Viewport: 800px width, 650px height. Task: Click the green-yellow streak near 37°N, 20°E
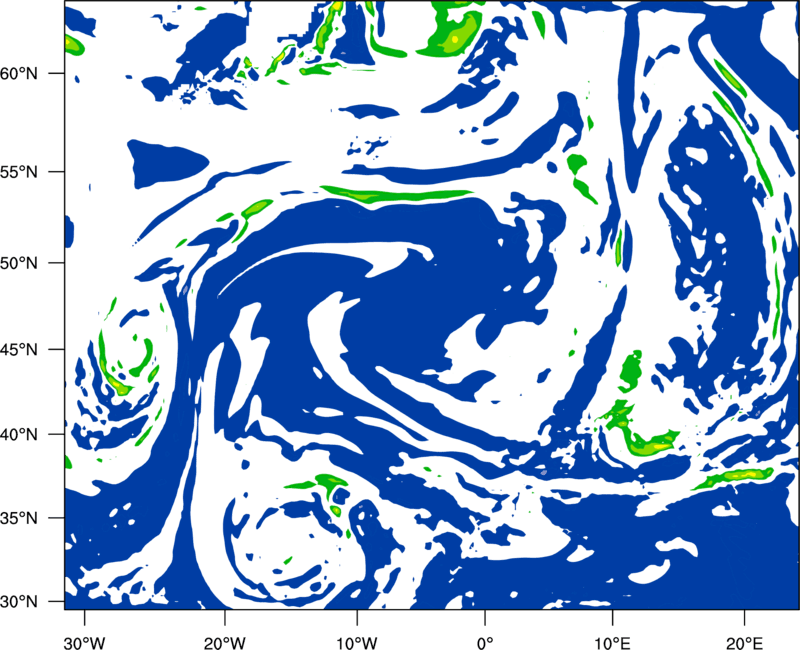pyautogui.click(x=733, y=478)
